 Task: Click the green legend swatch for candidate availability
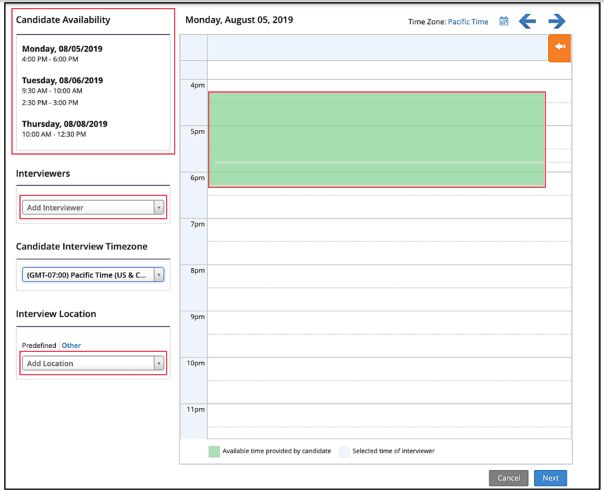tap(214, 451)
